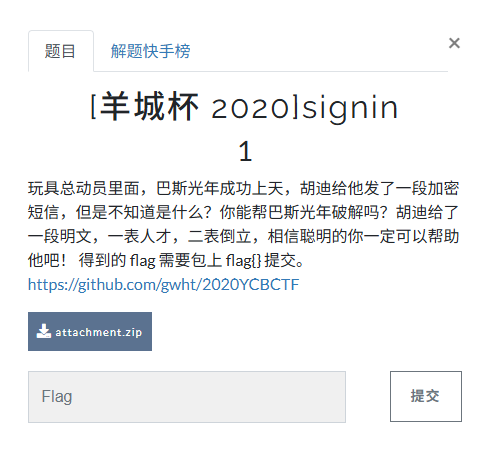This screenshot has height=470, width=491.
Task: Focus the Flag input field
Action: (187, 397)
